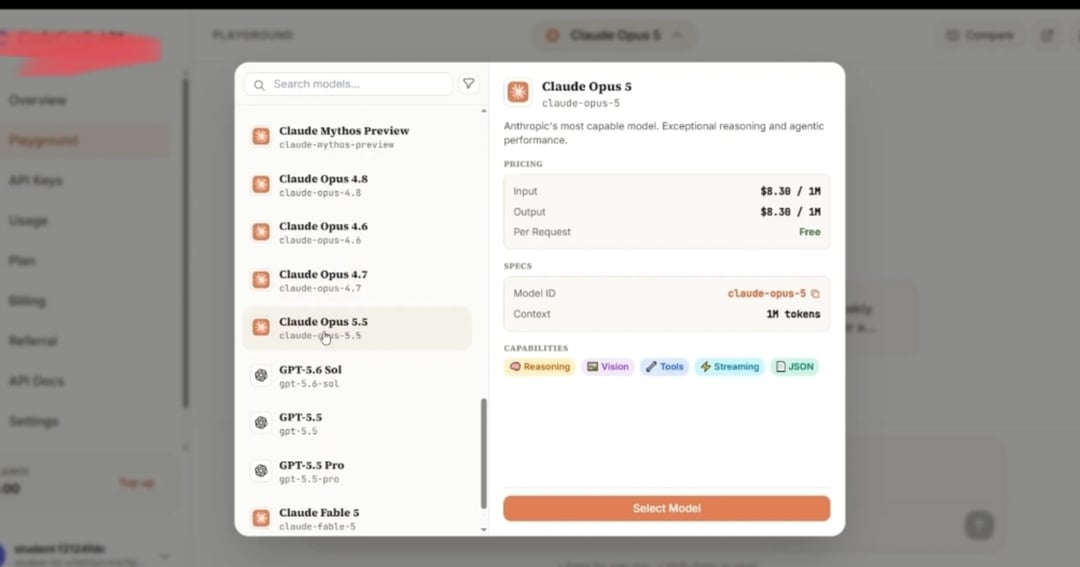The width and height of the screenshot is (1080, 567).
Task: Expand the Claude Opus 5 model dropdown
Action: click(x=613, y=35)
